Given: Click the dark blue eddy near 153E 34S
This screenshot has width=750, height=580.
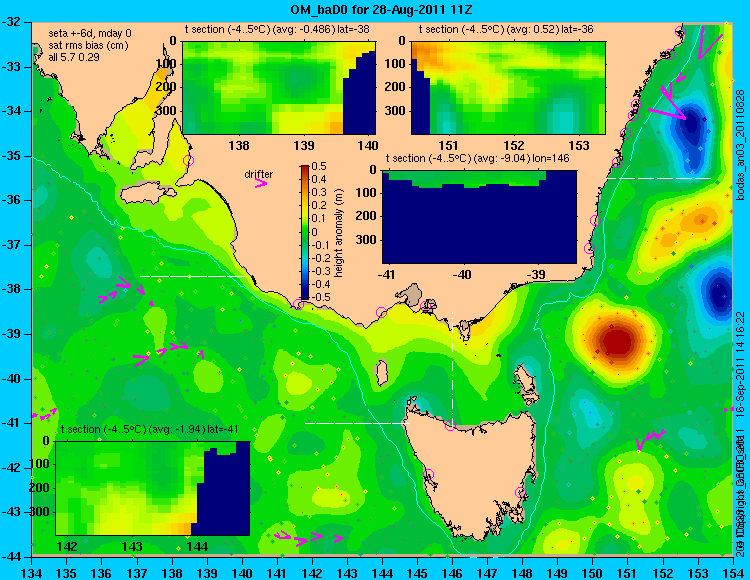Looking at the screenshot, I should coord(690,125).
